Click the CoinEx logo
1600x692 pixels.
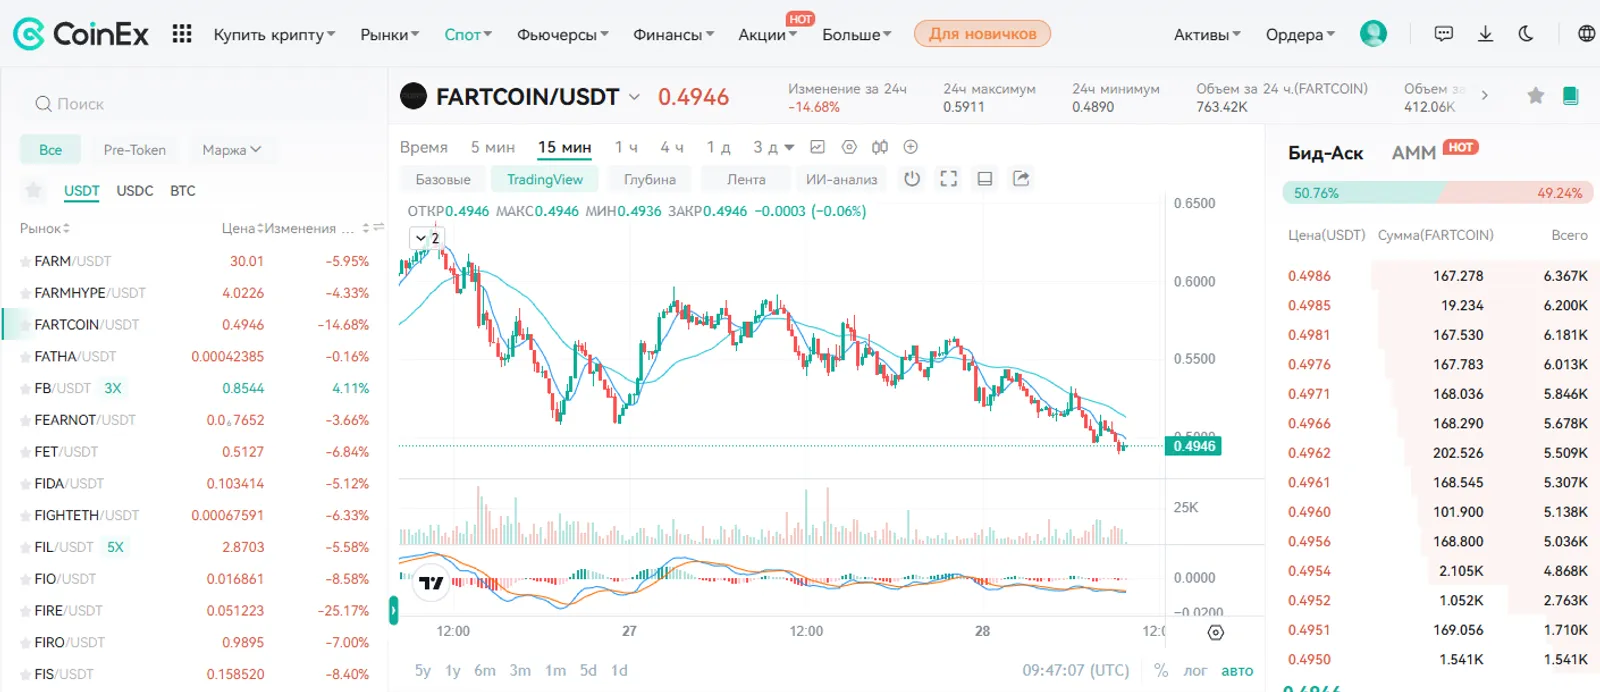[80, 34]
